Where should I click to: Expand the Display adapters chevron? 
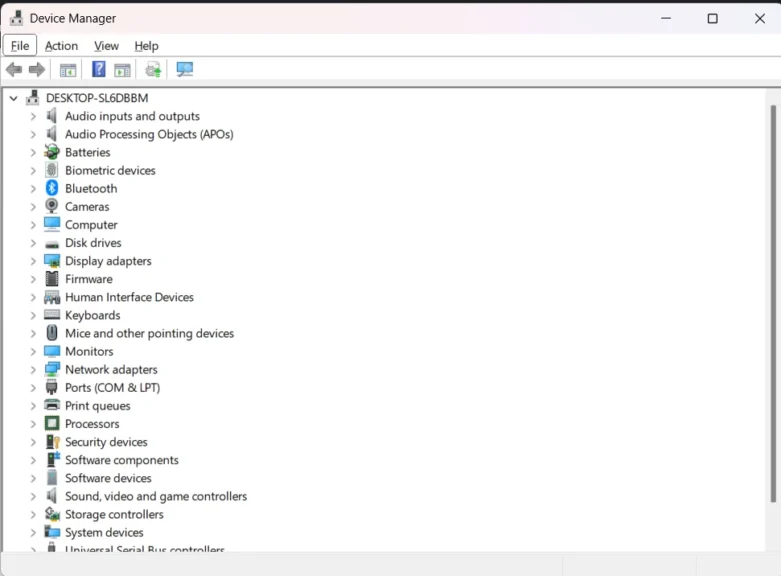33,261
